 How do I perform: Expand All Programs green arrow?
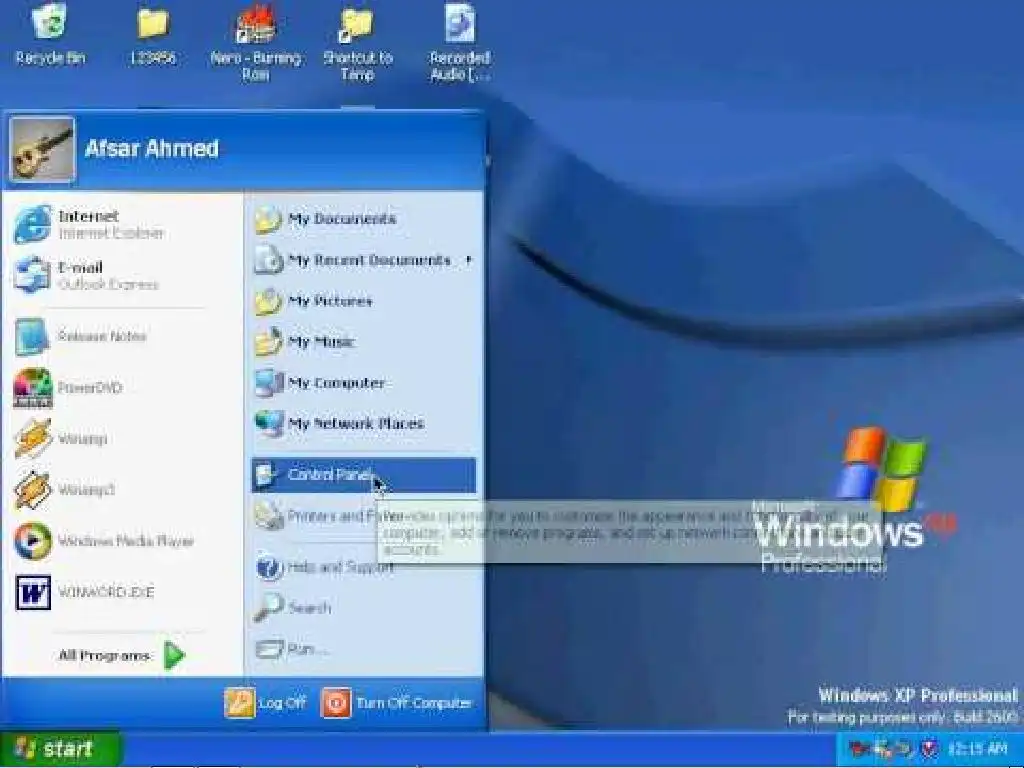174,655
